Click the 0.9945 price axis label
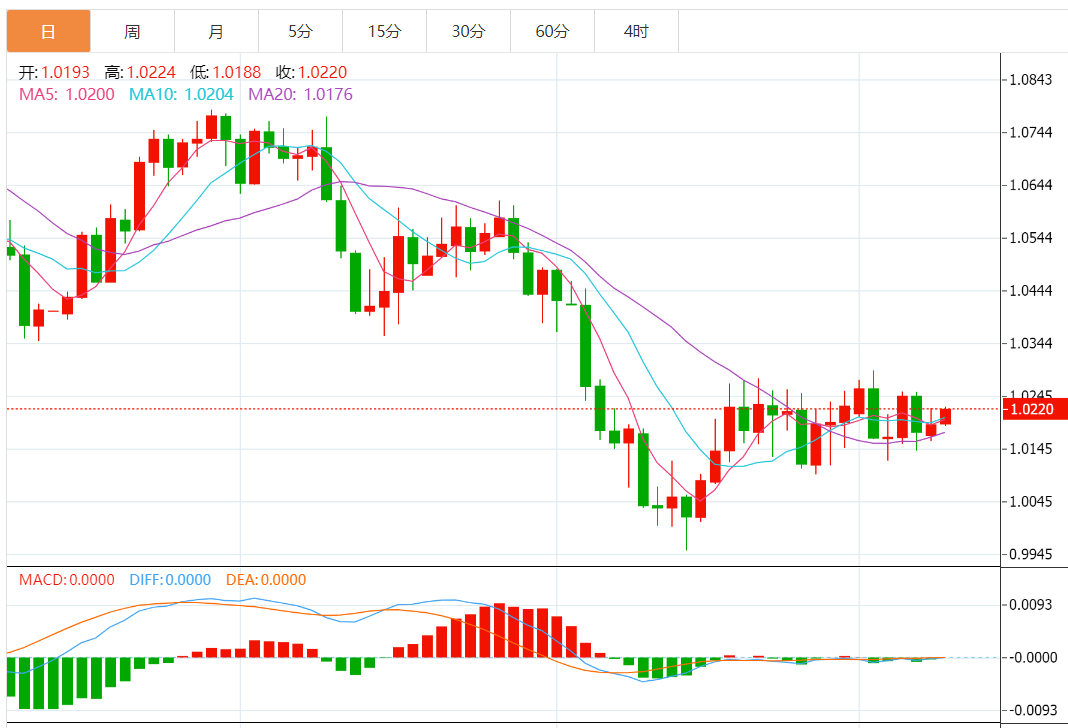 click(1031, 554)
